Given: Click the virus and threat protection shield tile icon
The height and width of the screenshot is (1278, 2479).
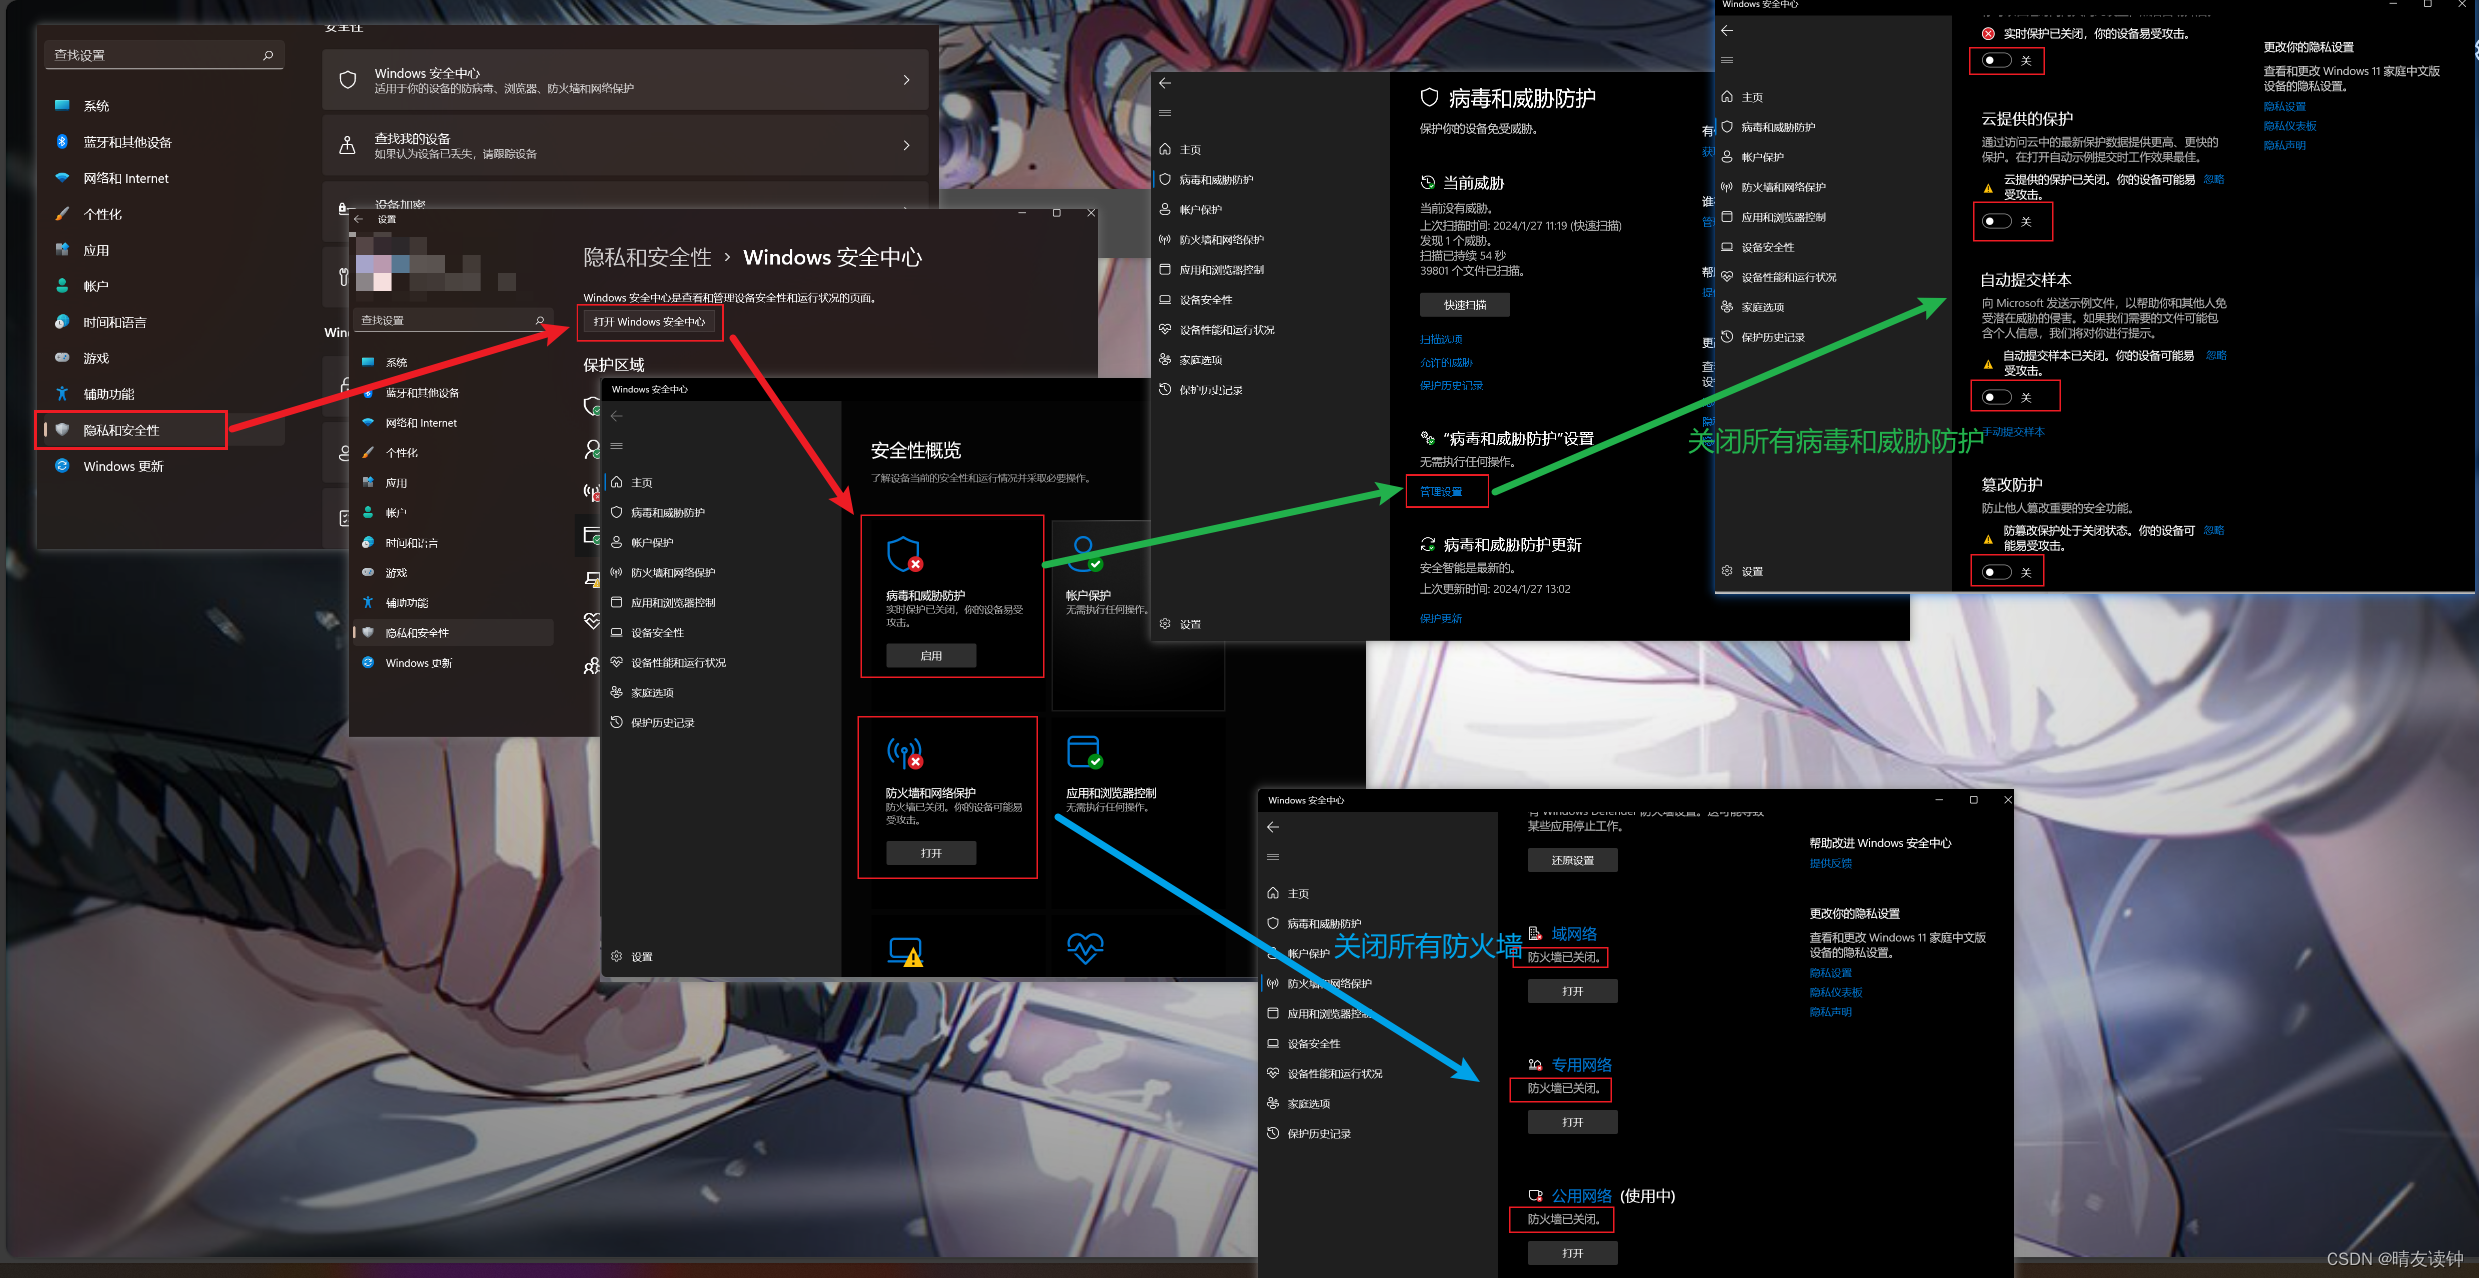Looking at the screenshot, I should (x=904, y=554).
